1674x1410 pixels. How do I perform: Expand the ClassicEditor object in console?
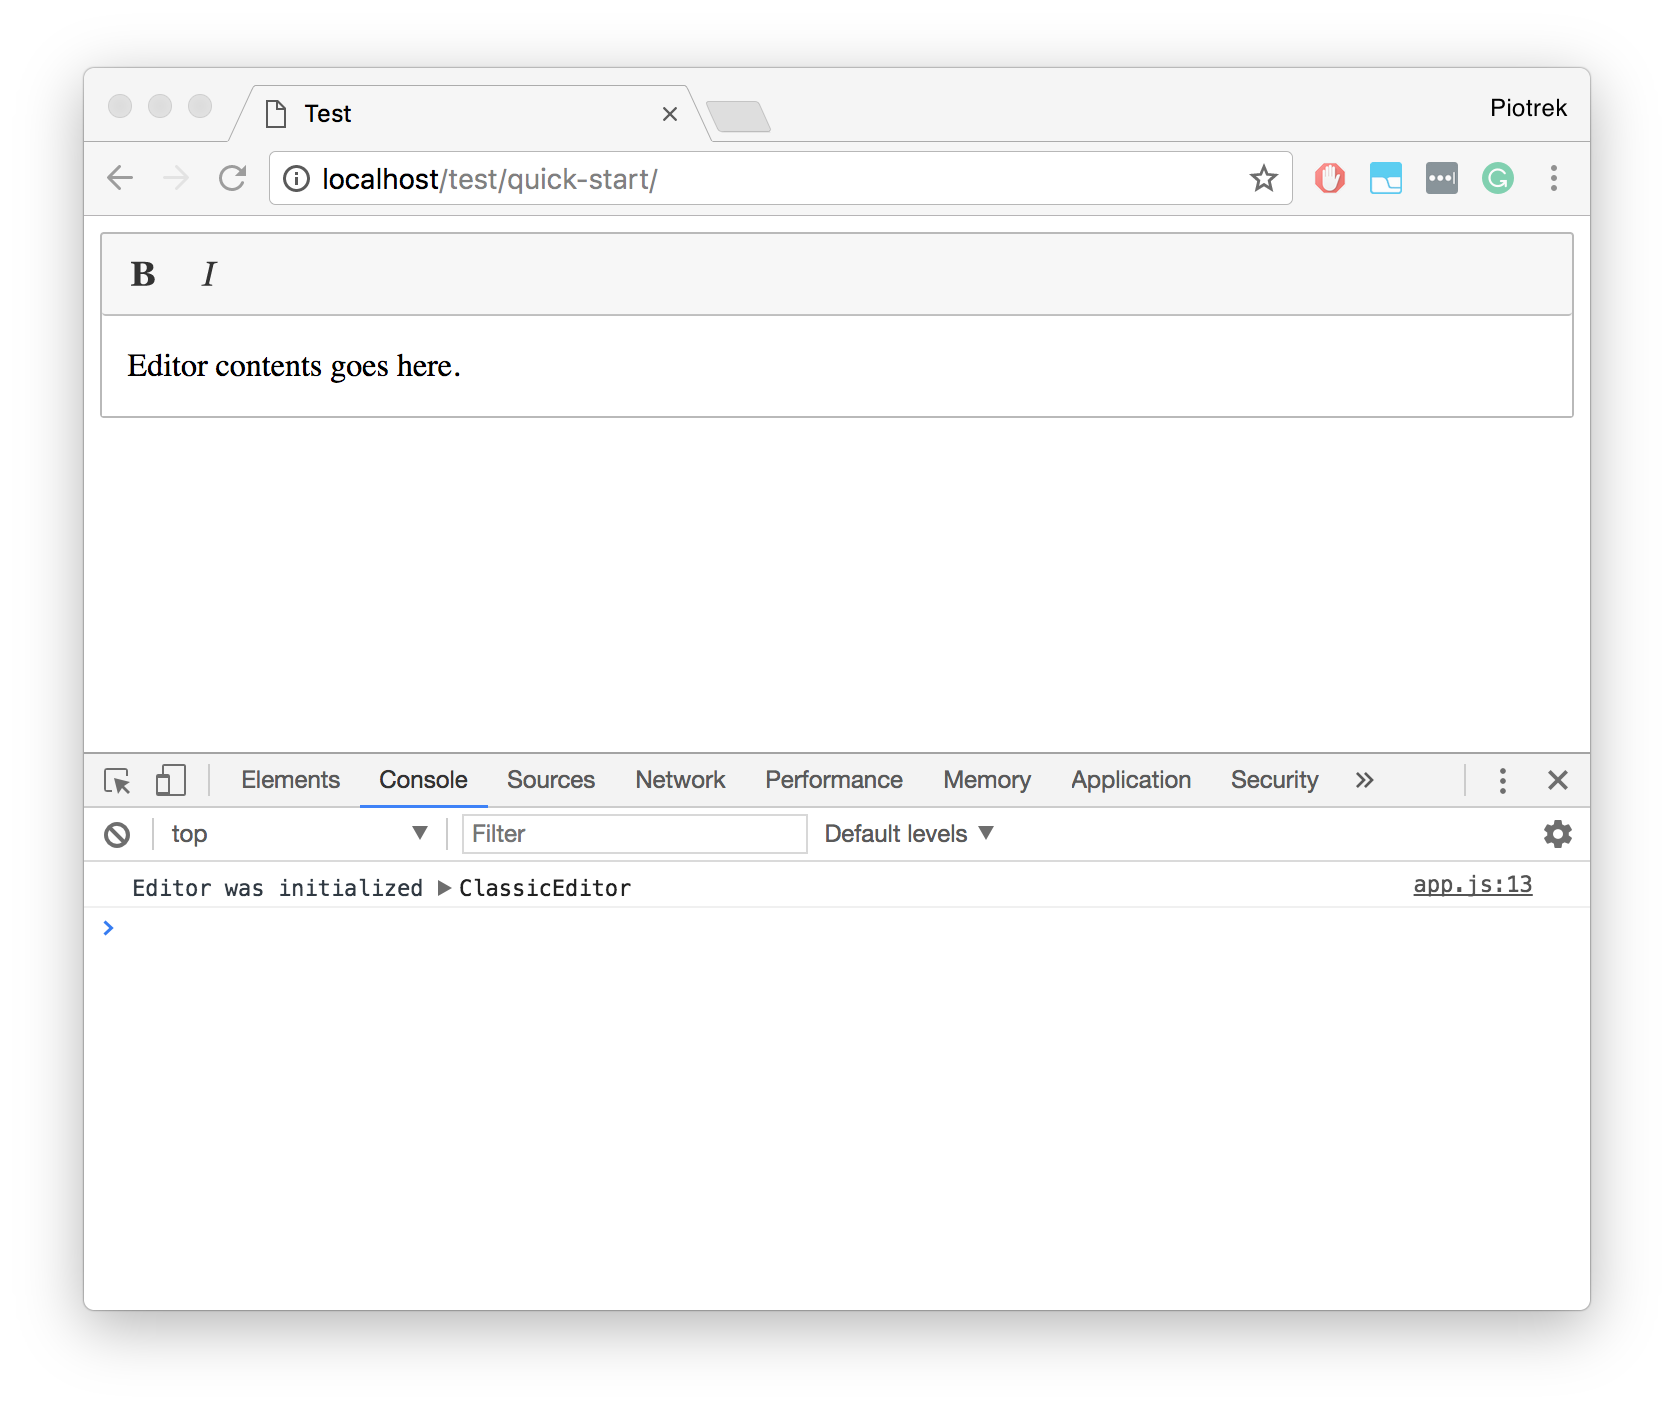(x=444, y=888)
